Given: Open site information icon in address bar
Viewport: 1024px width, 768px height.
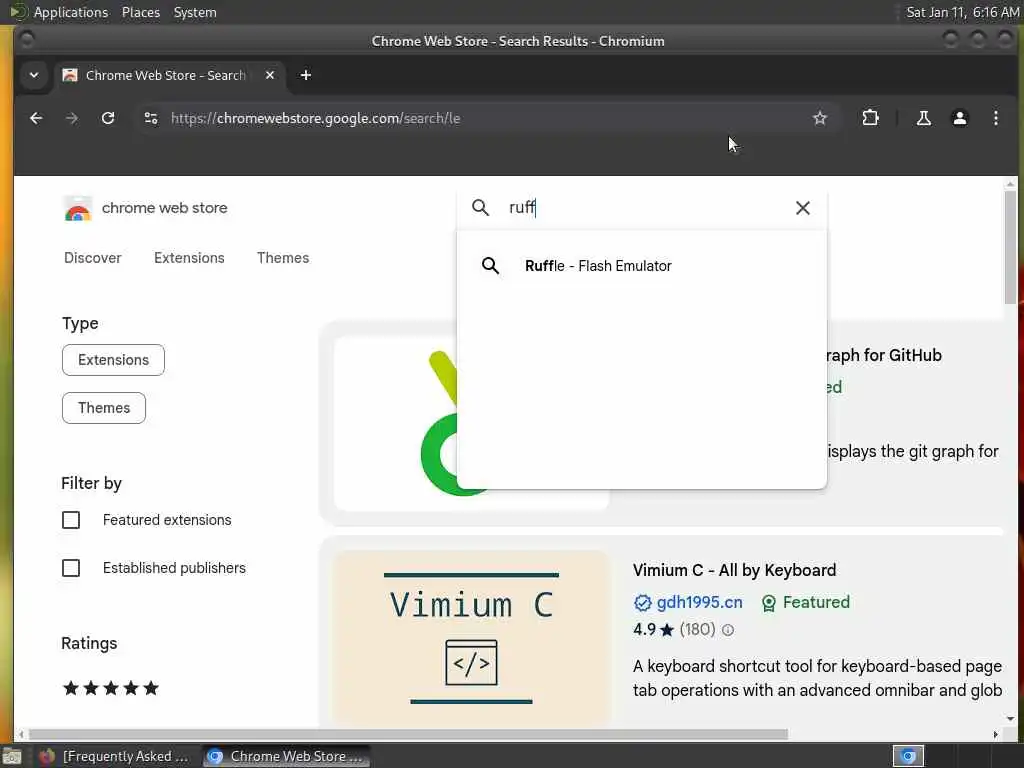Looking at the screenshot, I should pos(151,118).
